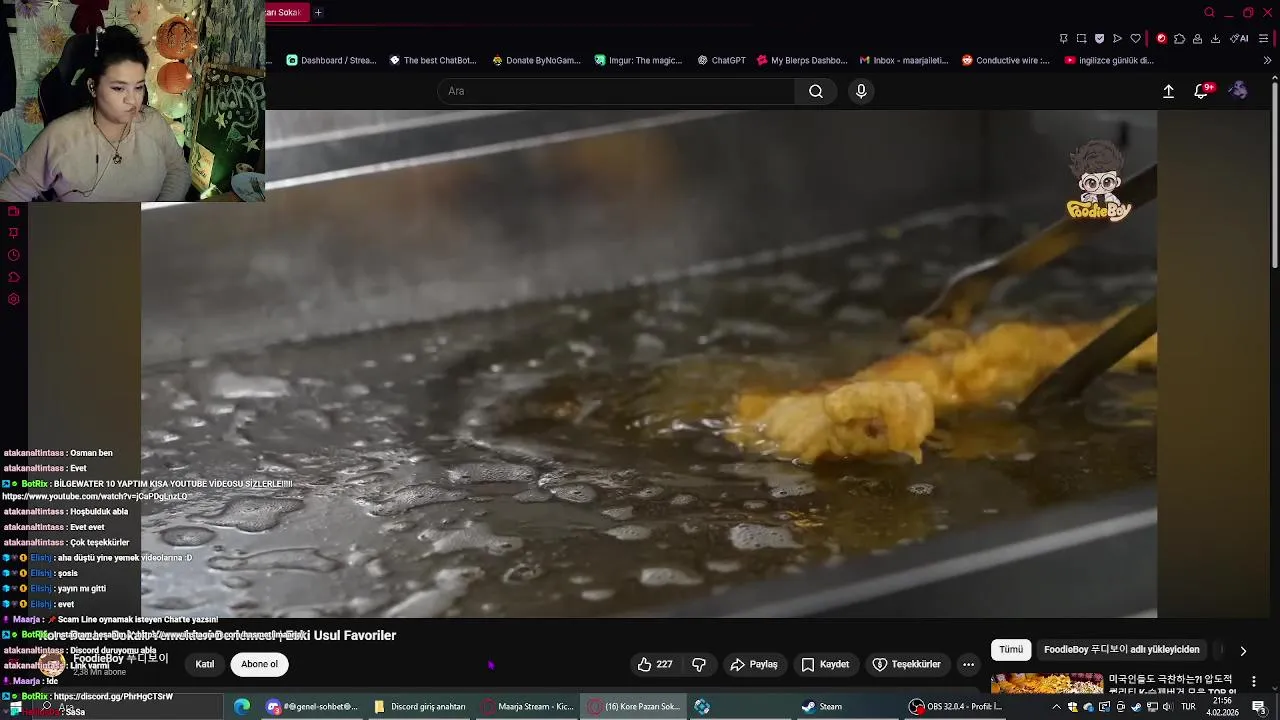Add page to bookmarks with heart icon
This screenshot has width=1280, height=720.
1135,39
